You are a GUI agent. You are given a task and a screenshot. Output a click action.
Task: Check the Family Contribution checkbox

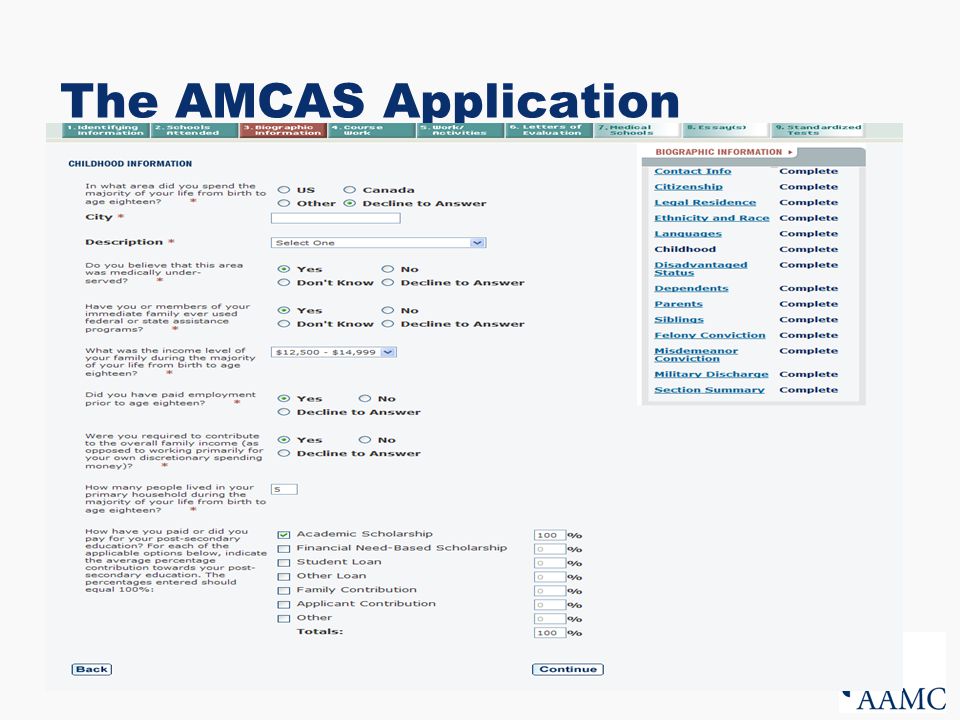click(283, 591)
